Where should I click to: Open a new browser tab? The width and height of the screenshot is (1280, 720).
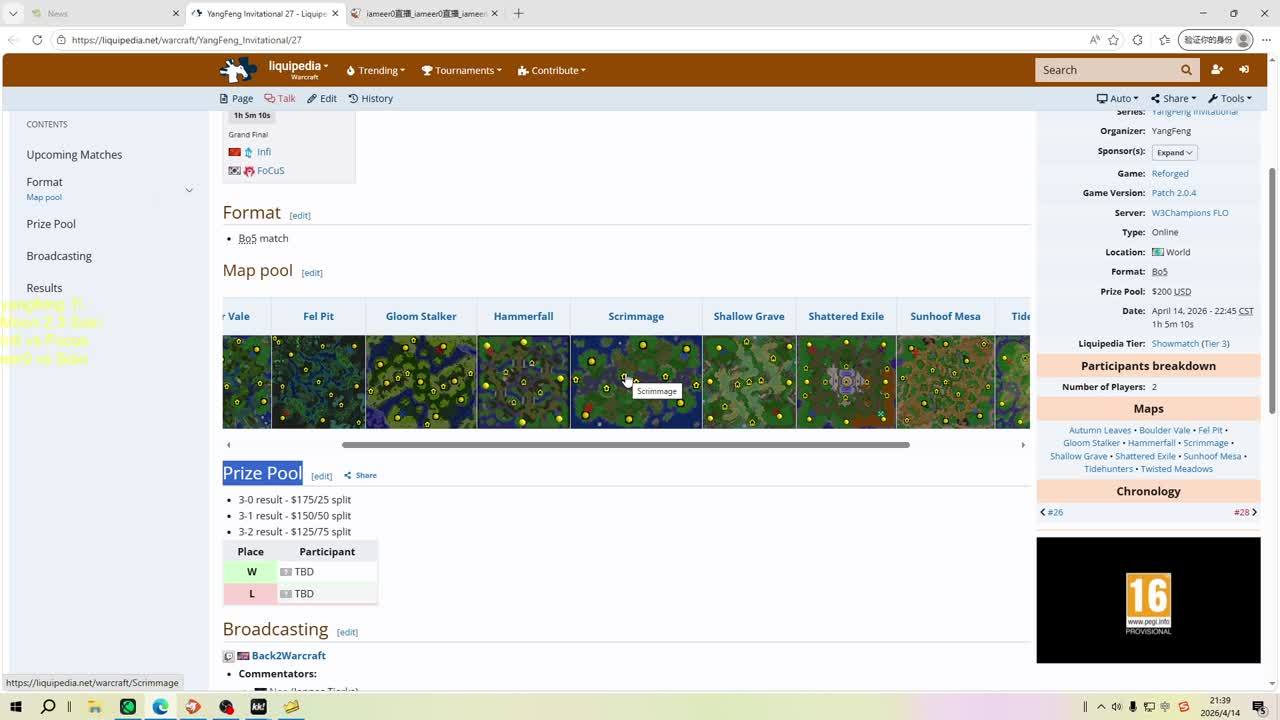518,13
